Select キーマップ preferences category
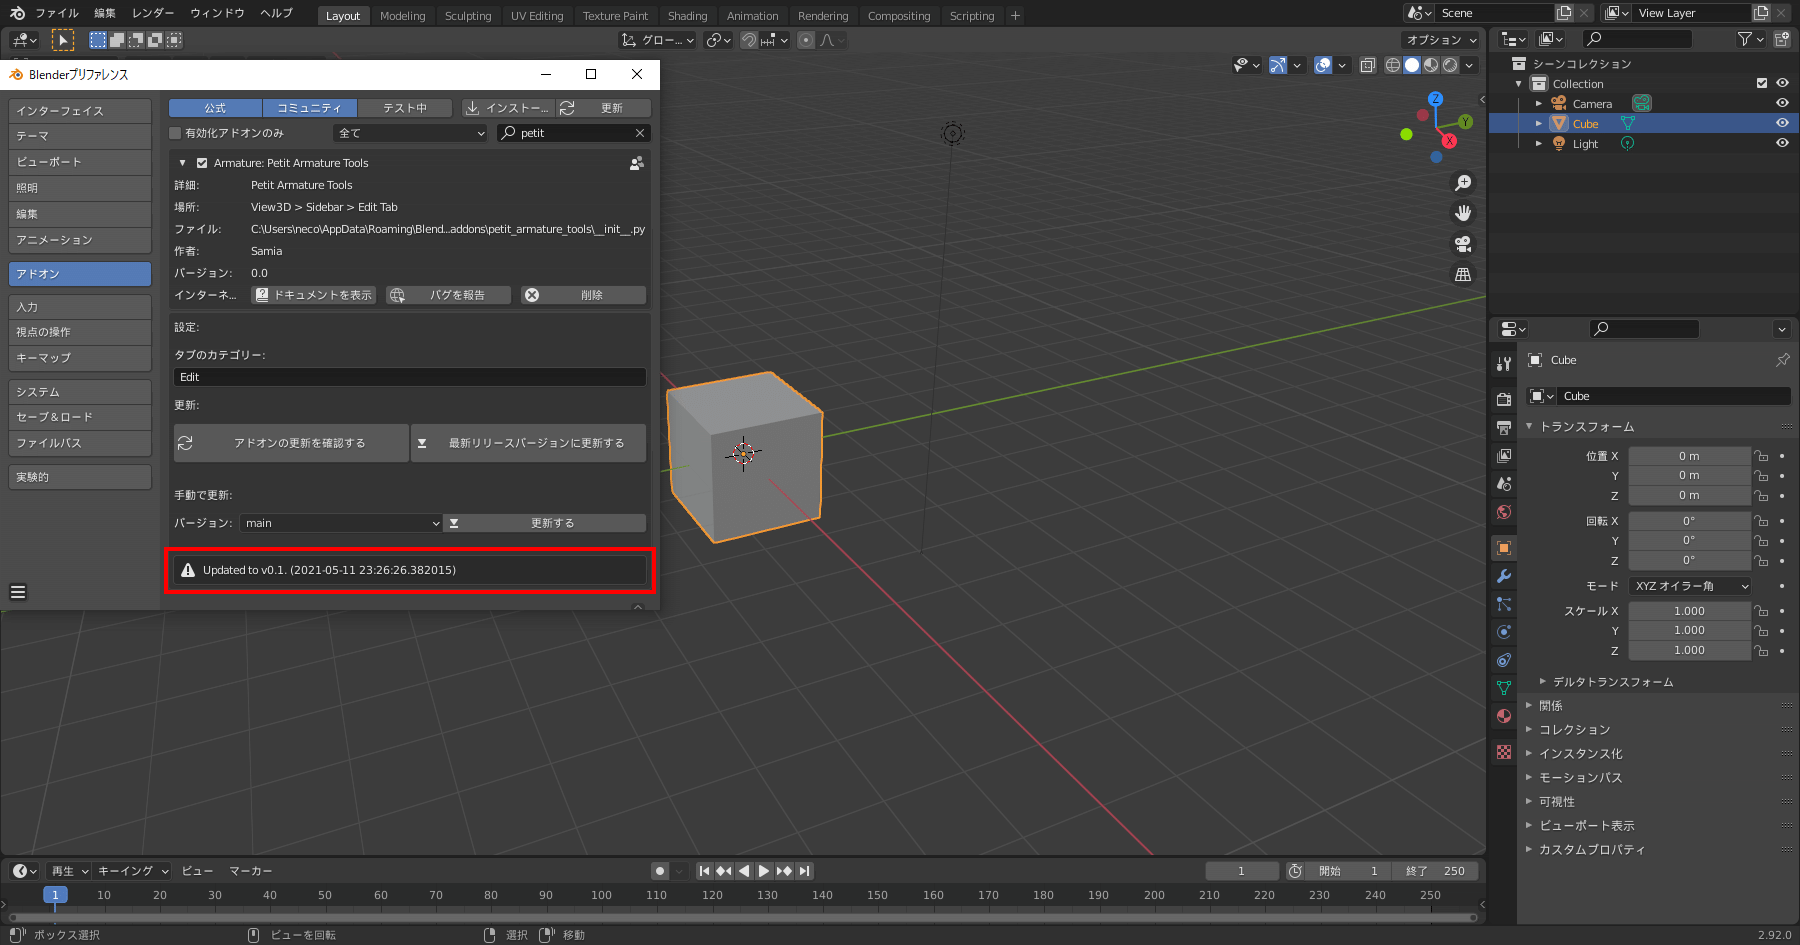The height and width of the screenshot is (945, 1800). click(x=80, y=358)
